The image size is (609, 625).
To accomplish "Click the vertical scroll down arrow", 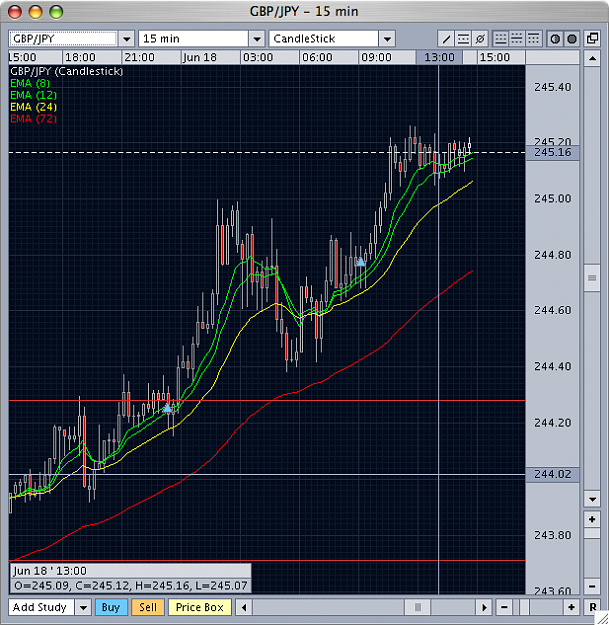I will [x=592, y=499].
